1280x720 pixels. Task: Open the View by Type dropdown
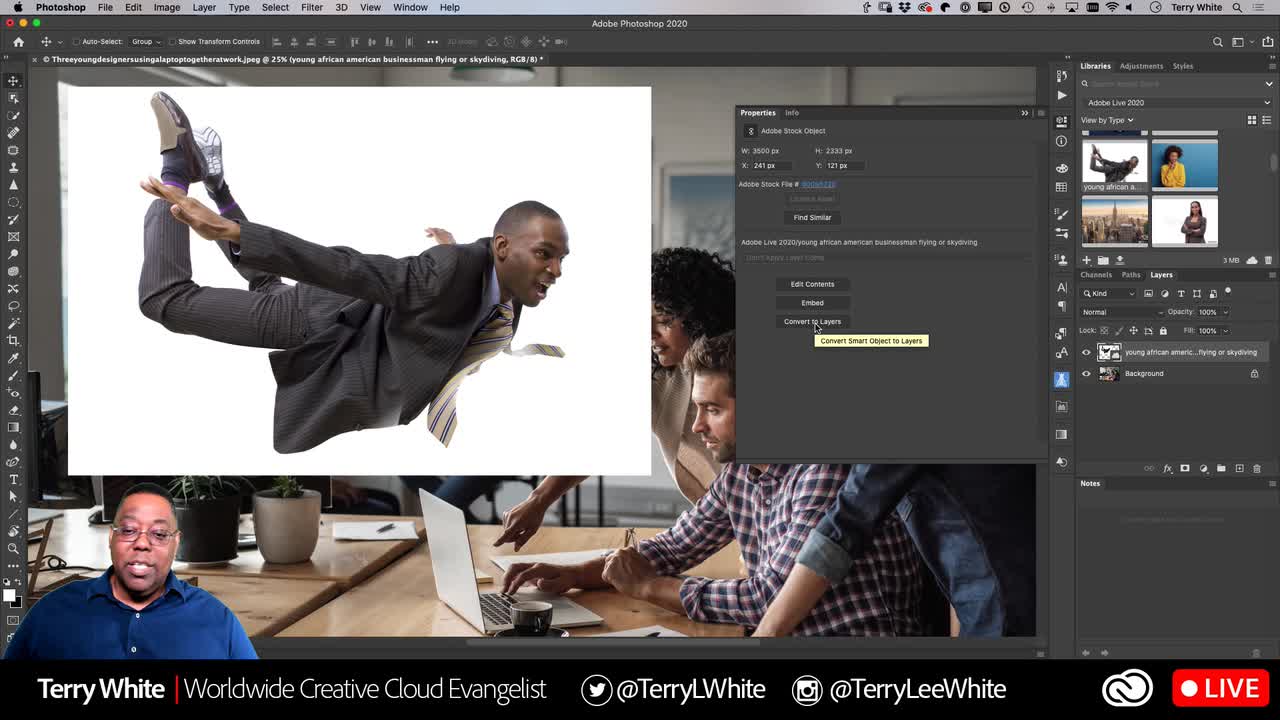point(1106,120)
